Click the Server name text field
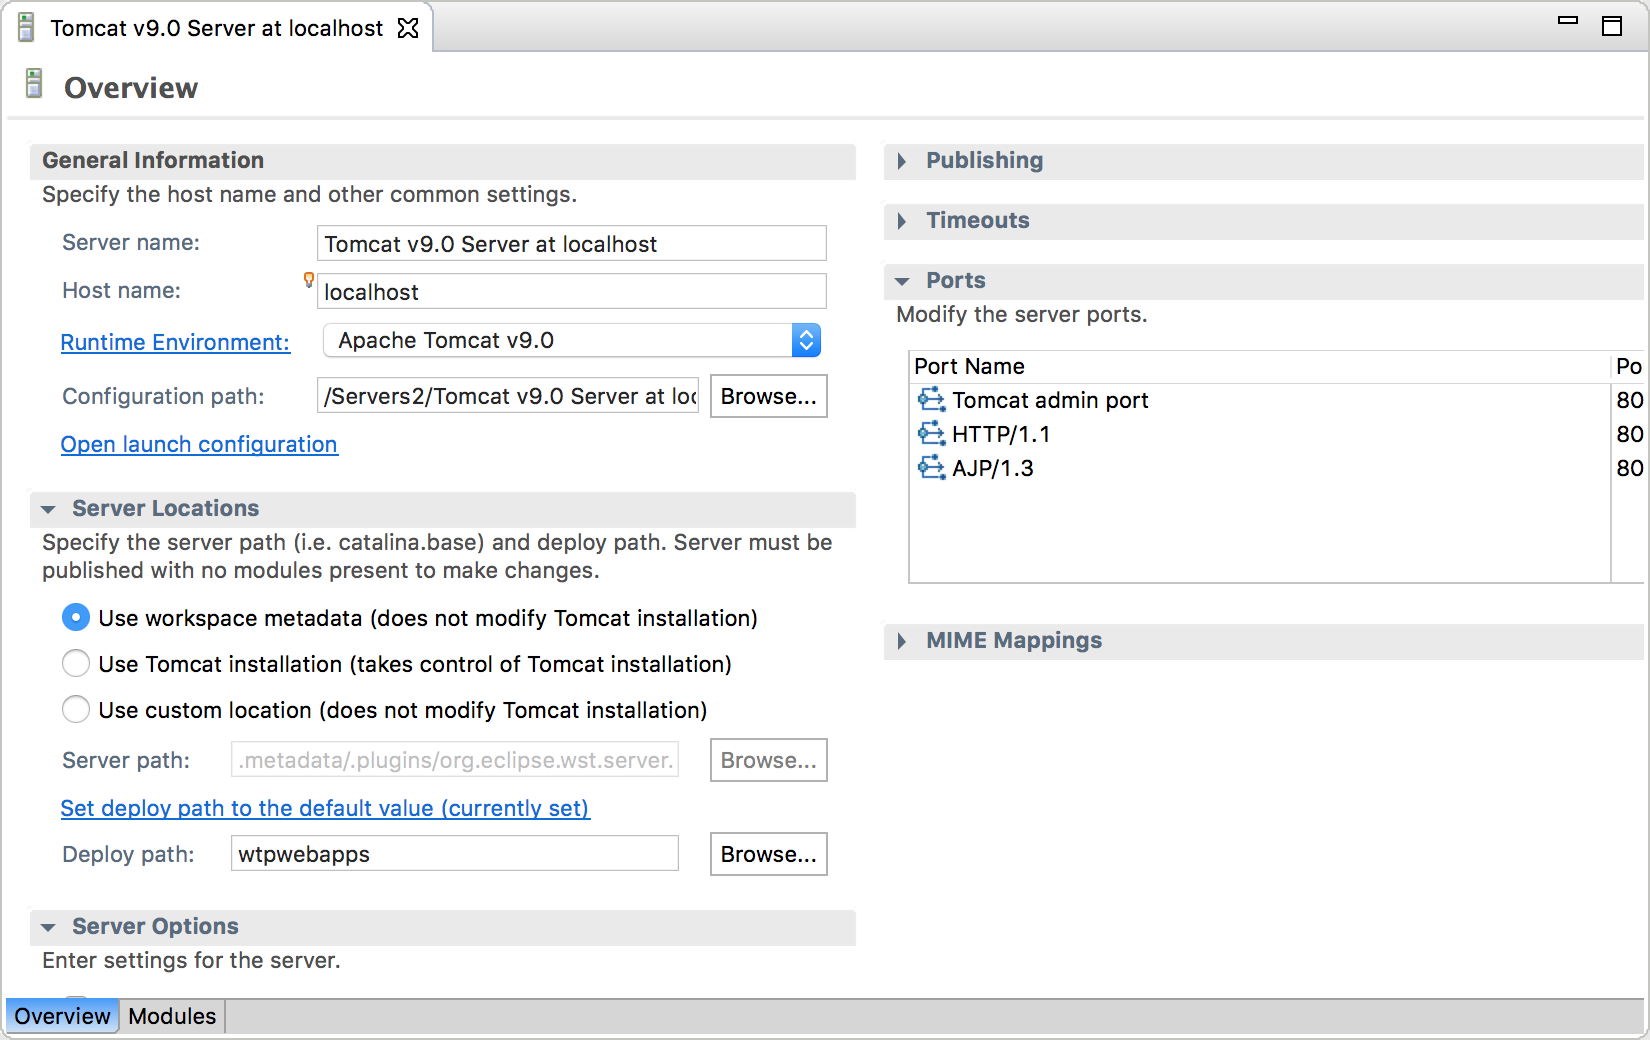This screenshot has height=1040, width=1650. 572,243
